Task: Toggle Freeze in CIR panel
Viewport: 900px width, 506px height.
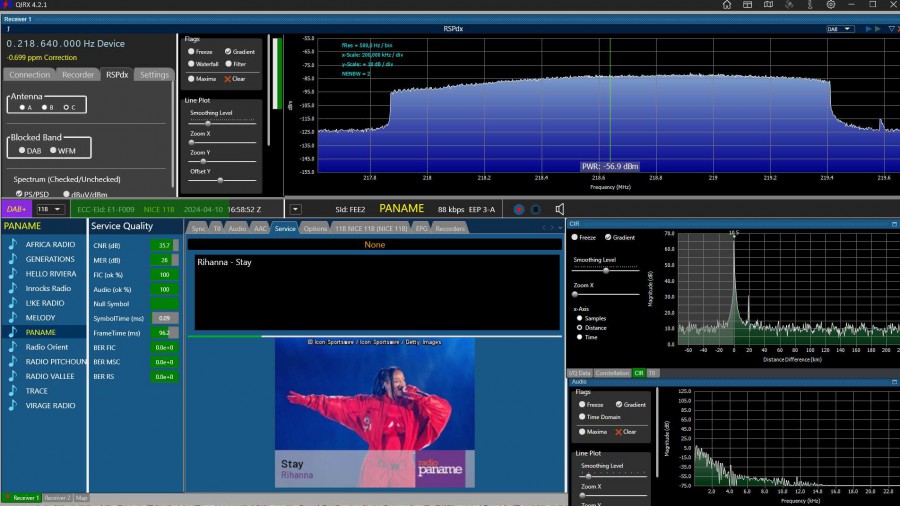Action: [575, 238]
